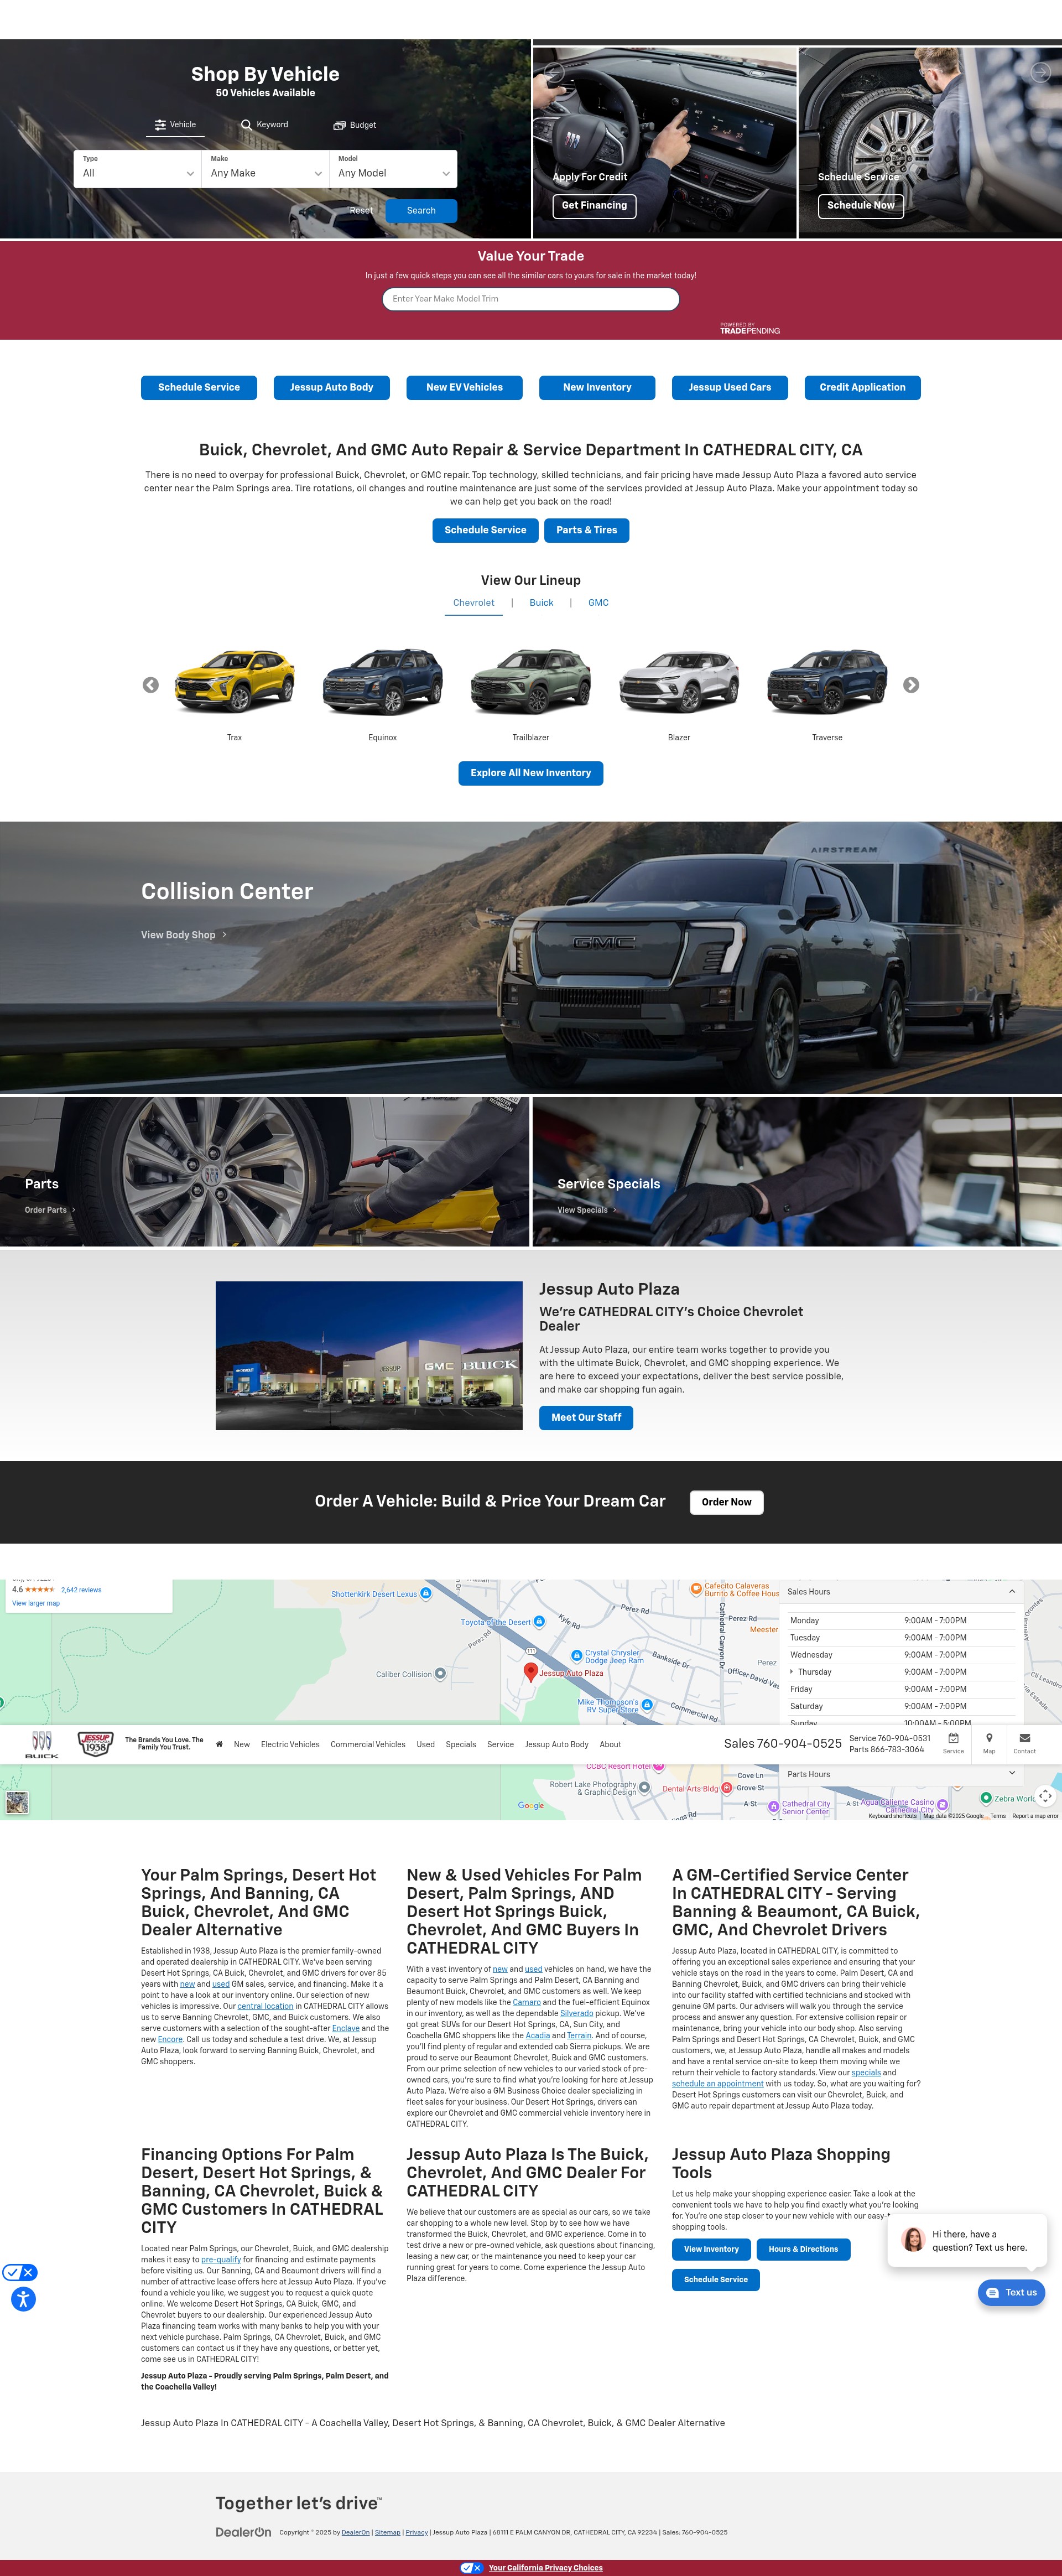Viewport: 1062px width, 2576px height.
Task: Click the chat agent avatar
Action: [913, 2240]
